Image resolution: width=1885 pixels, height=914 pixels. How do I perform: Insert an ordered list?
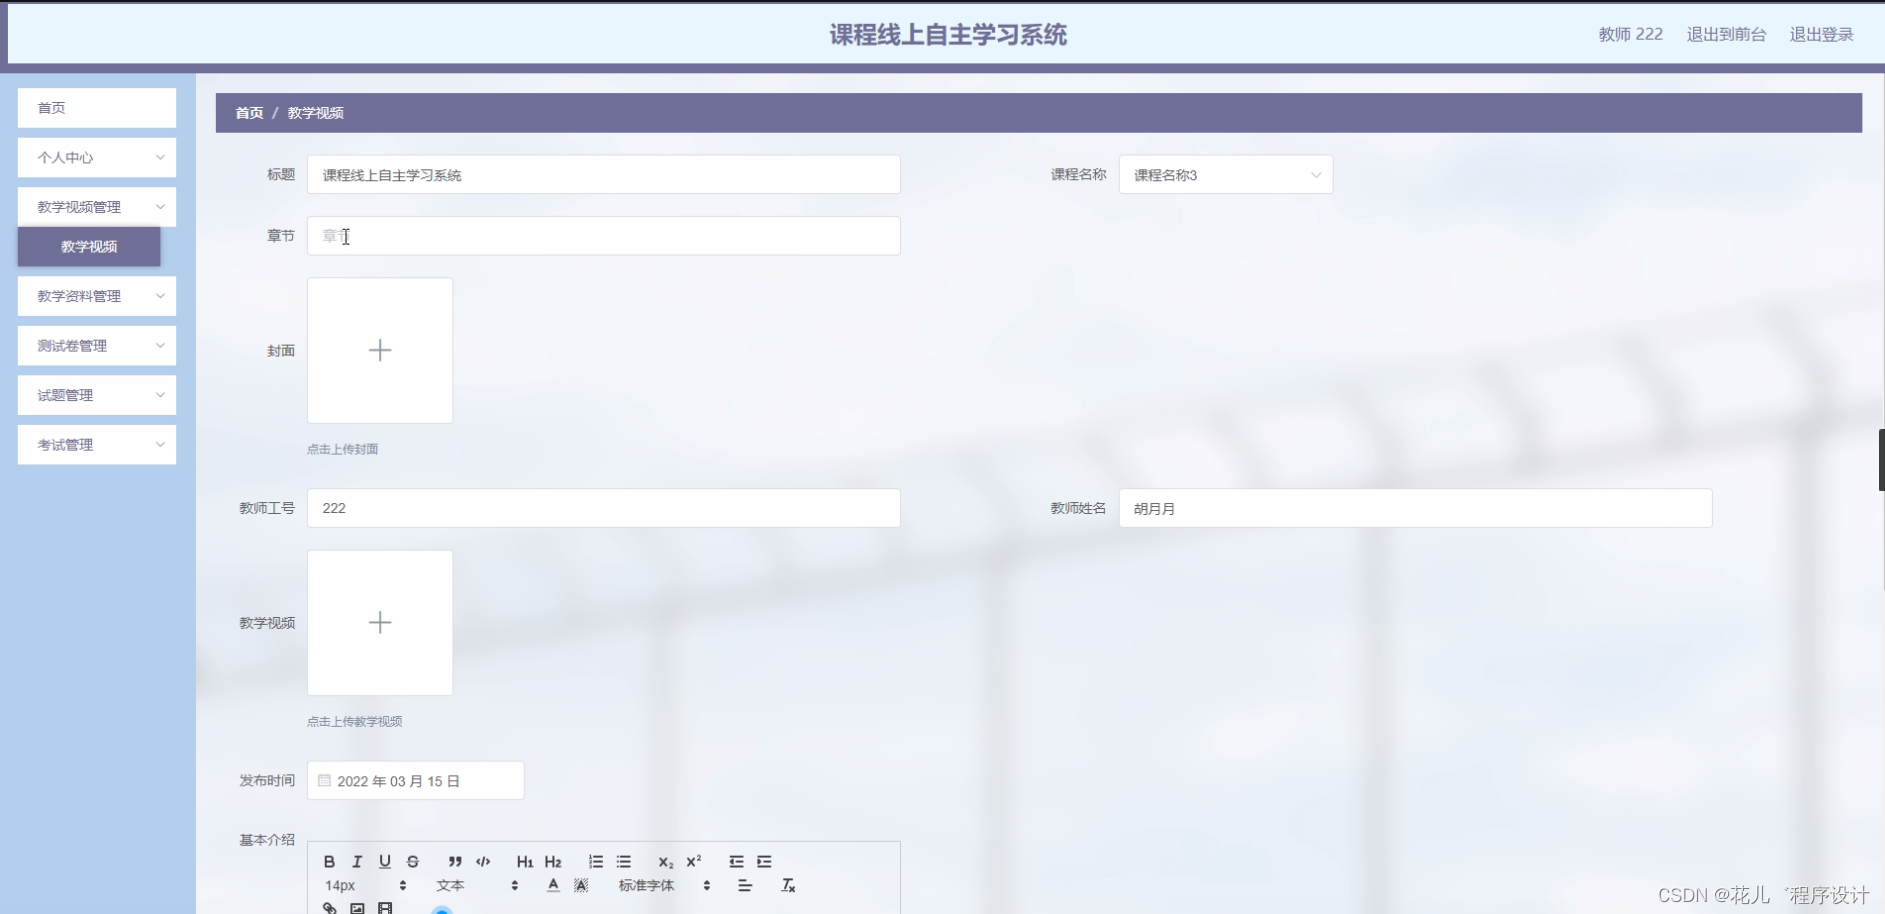click(x=595, y=861)
